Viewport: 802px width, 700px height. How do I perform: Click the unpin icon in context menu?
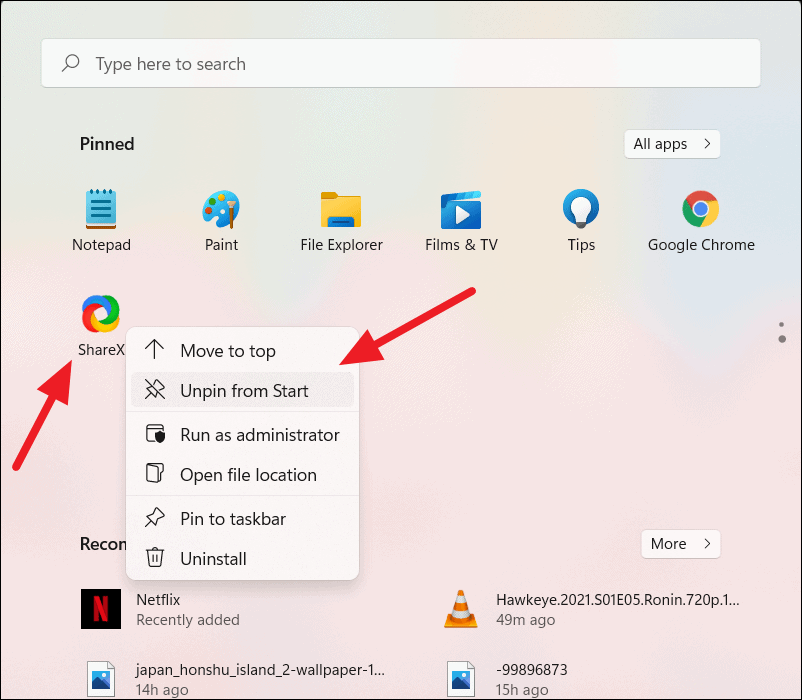154,390
